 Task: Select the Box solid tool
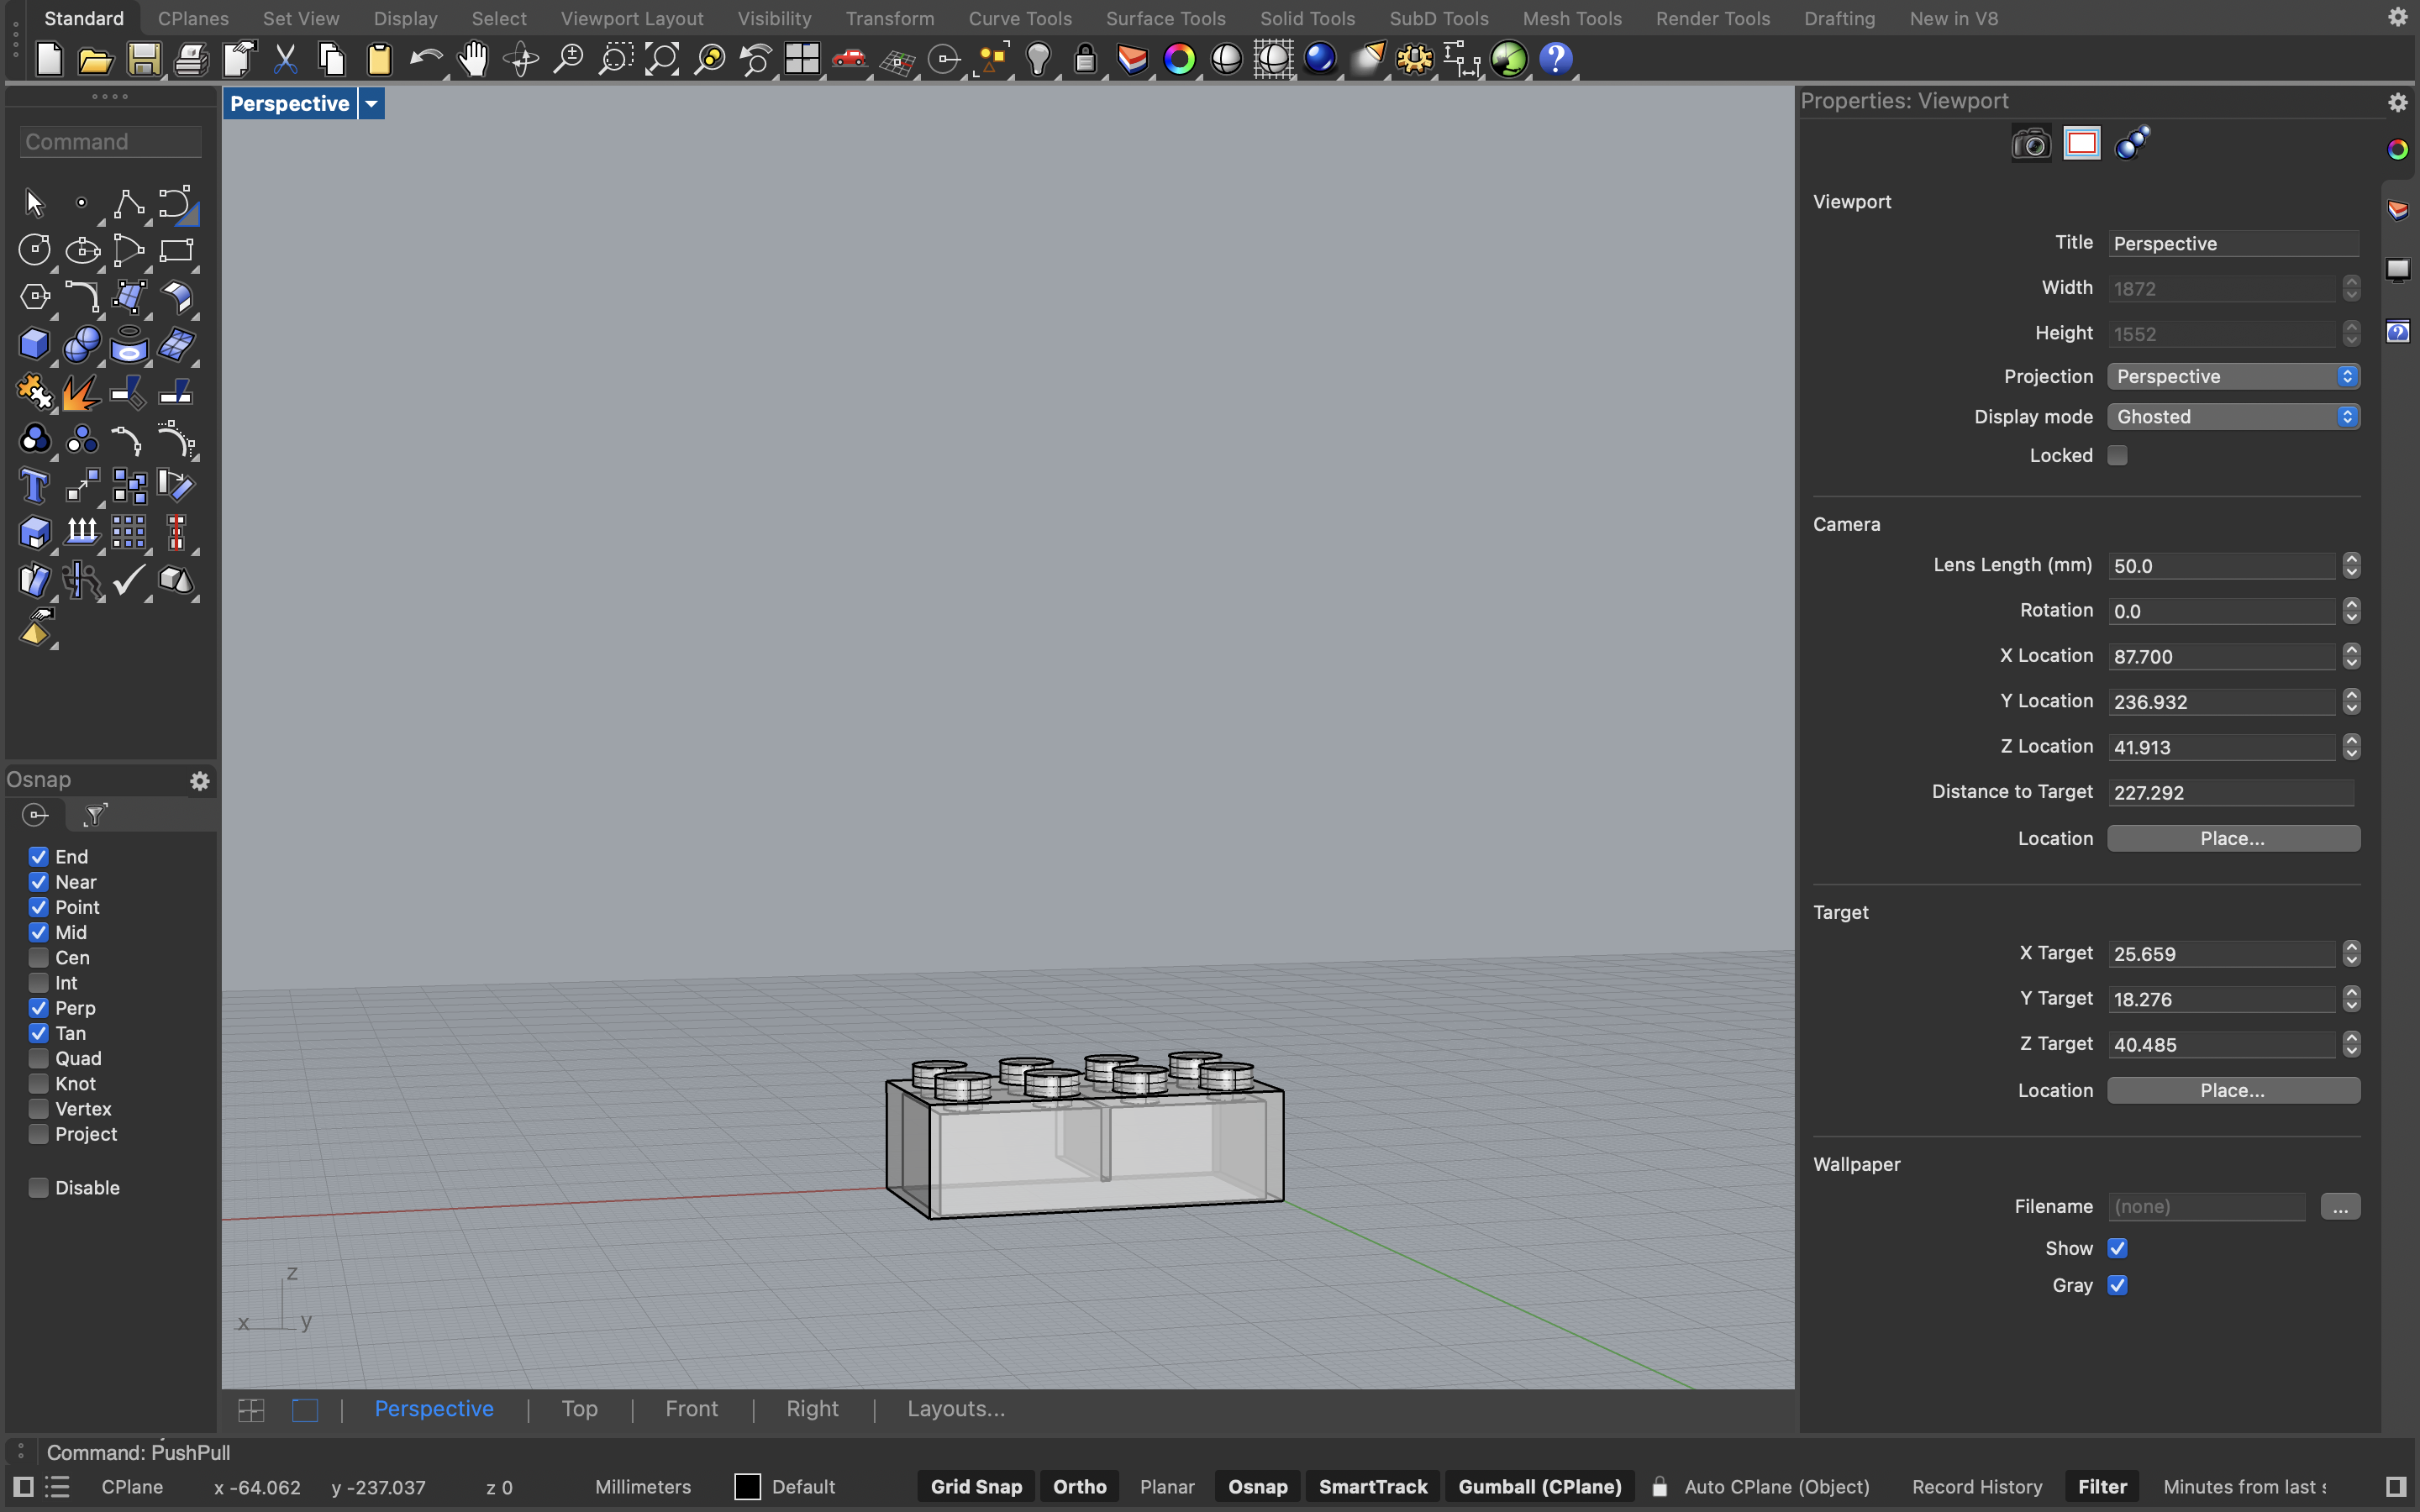[34, 345]
